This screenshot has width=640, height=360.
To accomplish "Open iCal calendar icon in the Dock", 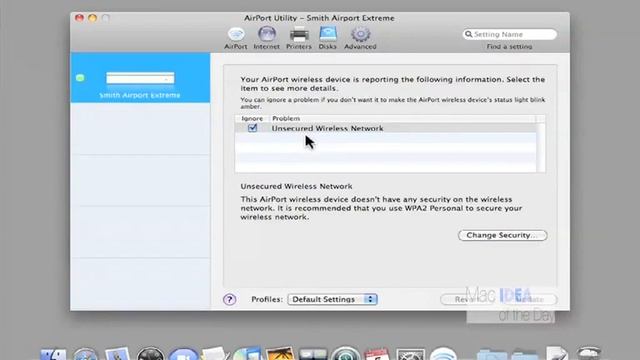I will tap(377, 354).
